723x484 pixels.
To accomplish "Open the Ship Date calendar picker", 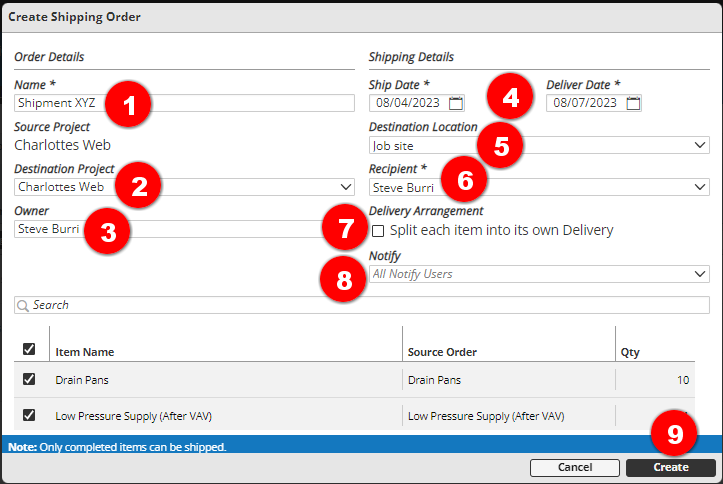I will pyautogui.click(x=456, y=103).
